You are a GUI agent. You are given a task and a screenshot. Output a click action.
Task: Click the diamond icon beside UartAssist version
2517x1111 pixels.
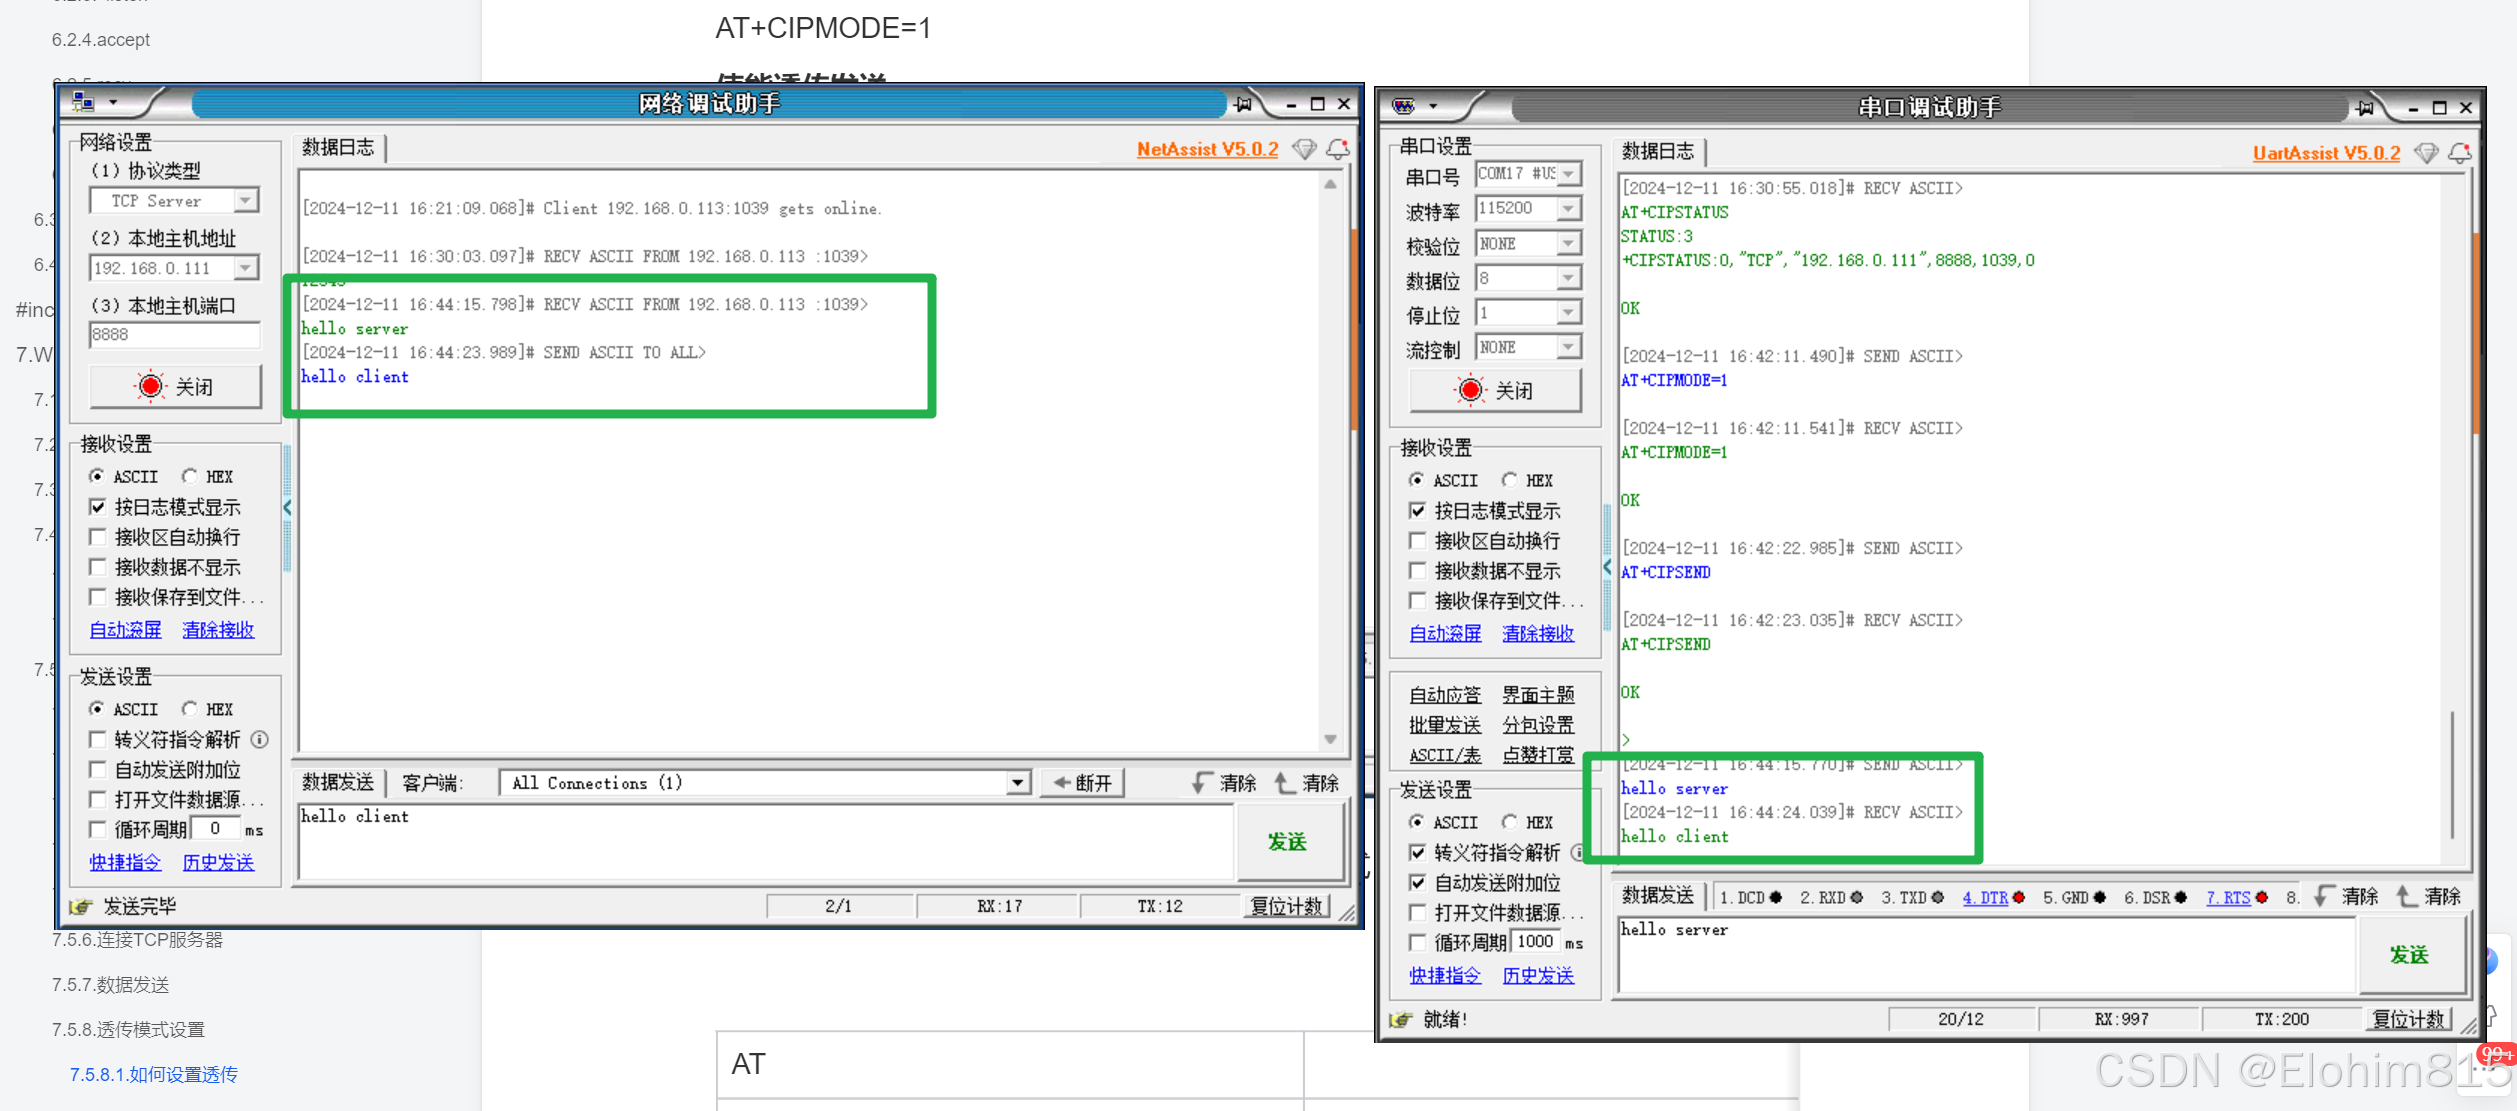click(x=2426, y=153)
